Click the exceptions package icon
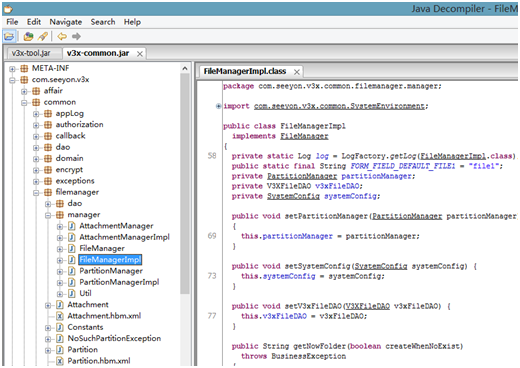The image size is (520, 368). coord(48,181)
